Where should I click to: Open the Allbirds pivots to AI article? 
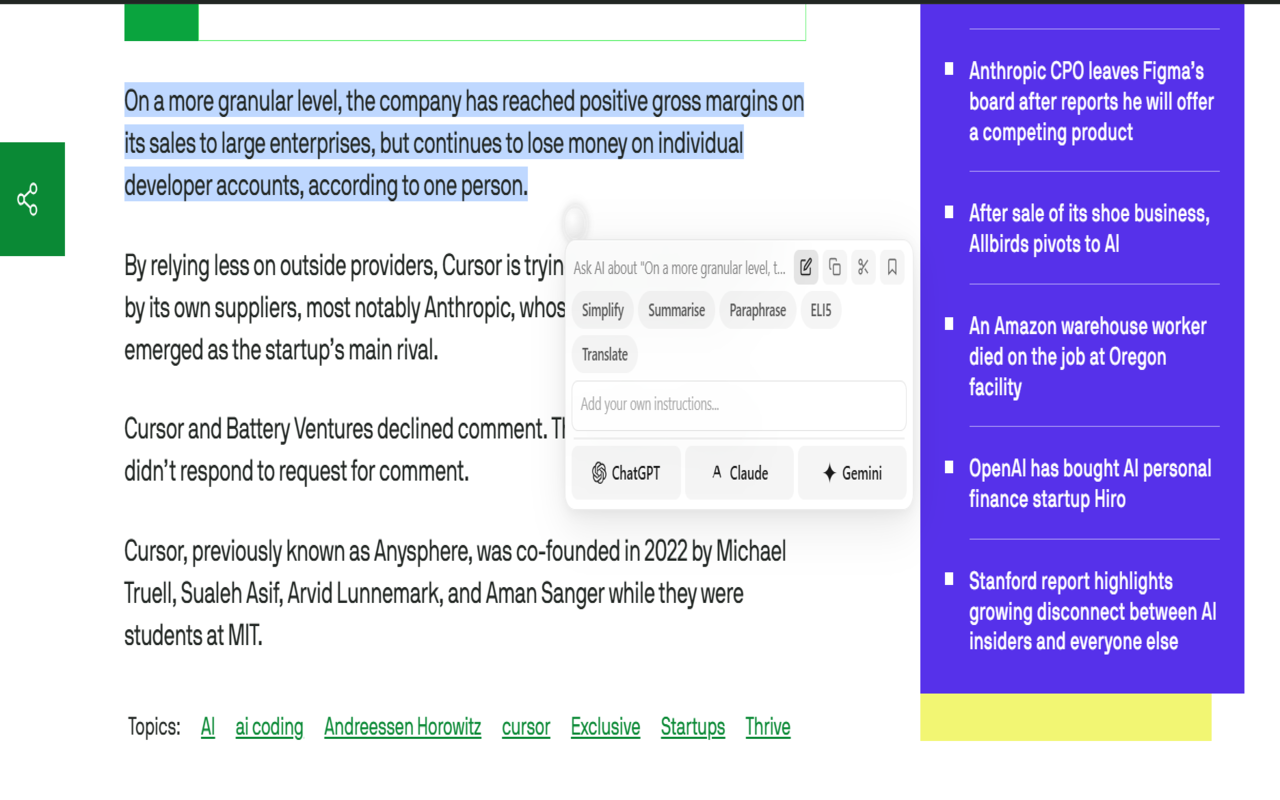pos(1089,228)
